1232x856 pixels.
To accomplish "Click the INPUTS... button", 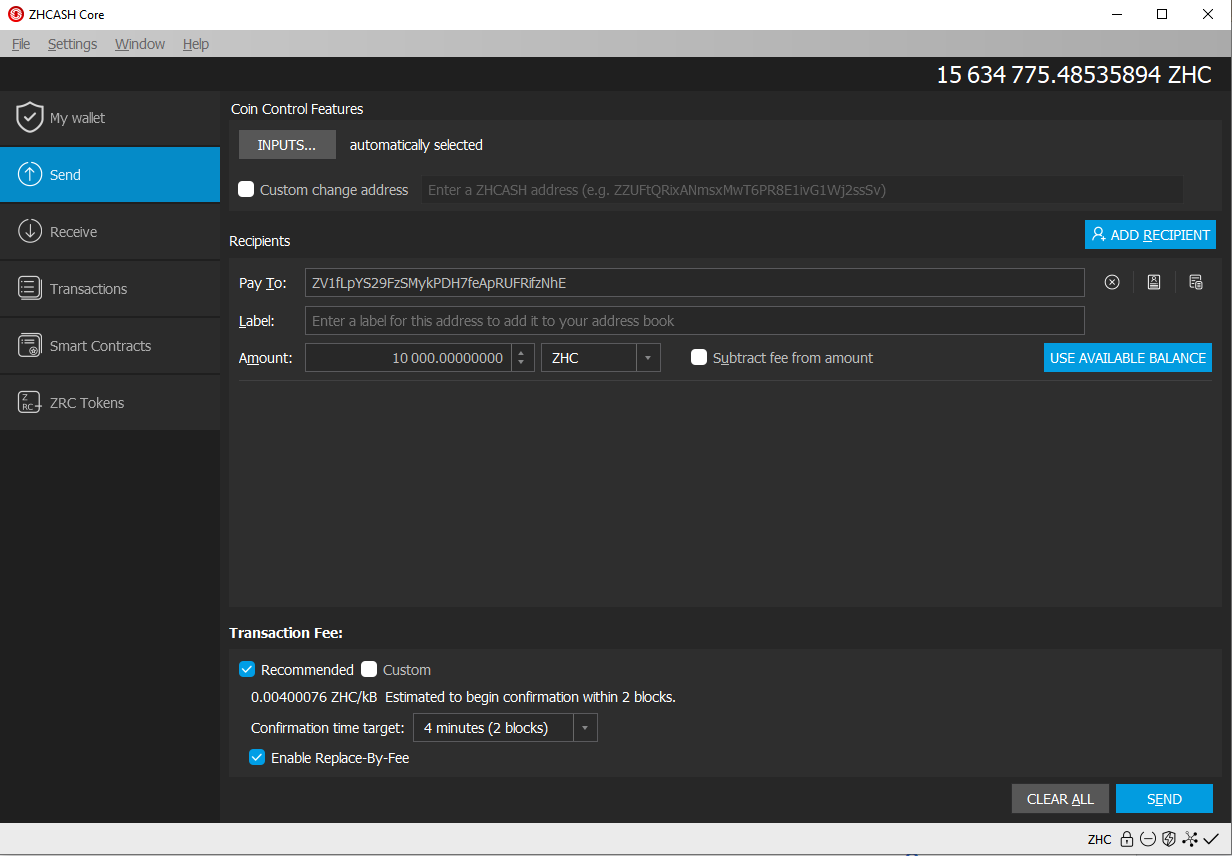I will [287, 145].
